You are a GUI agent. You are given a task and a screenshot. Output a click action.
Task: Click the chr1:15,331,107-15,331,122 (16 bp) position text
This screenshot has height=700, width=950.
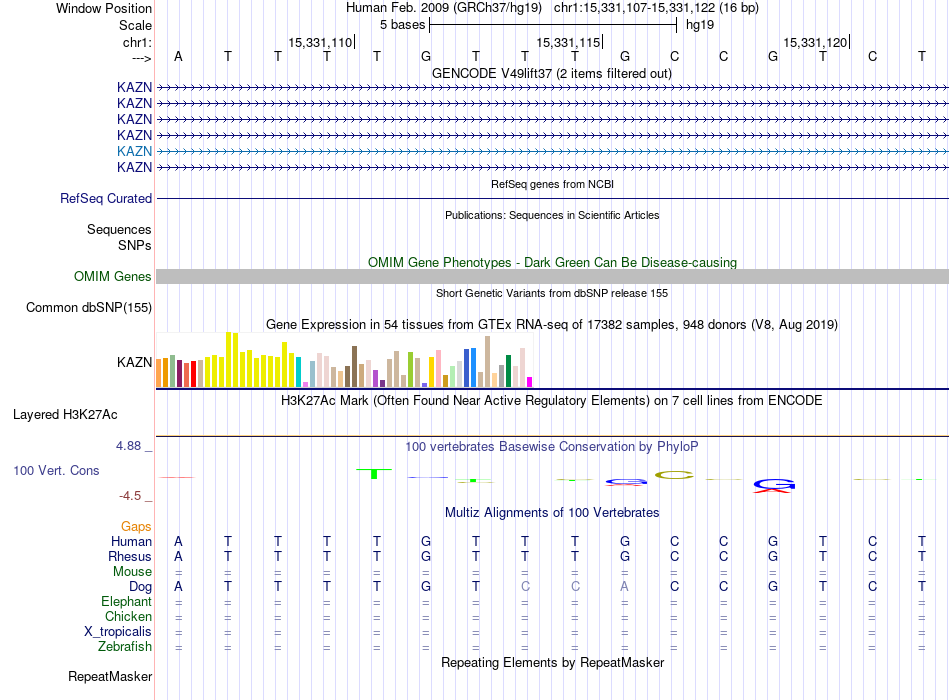click(656, 8)
